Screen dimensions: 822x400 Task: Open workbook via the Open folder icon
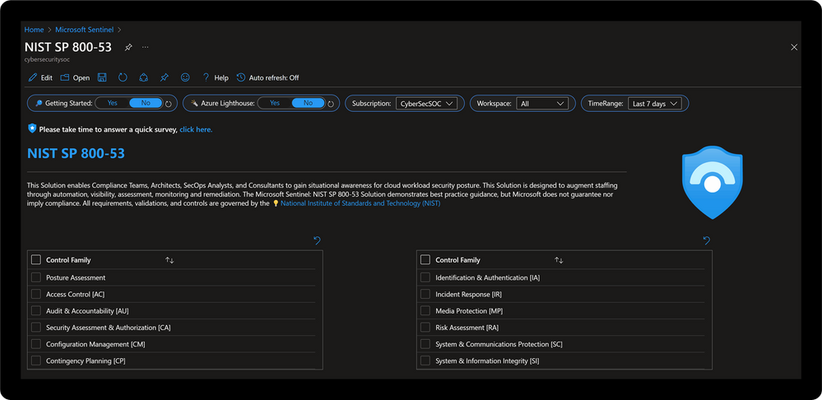point(65,78)
